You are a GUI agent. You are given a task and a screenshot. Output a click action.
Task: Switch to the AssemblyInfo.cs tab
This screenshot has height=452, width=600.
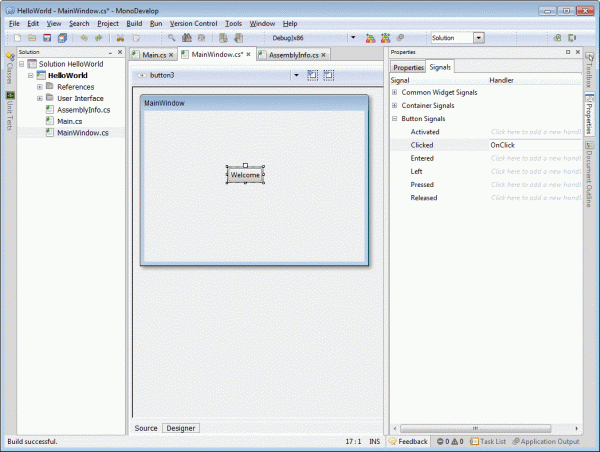293,55
